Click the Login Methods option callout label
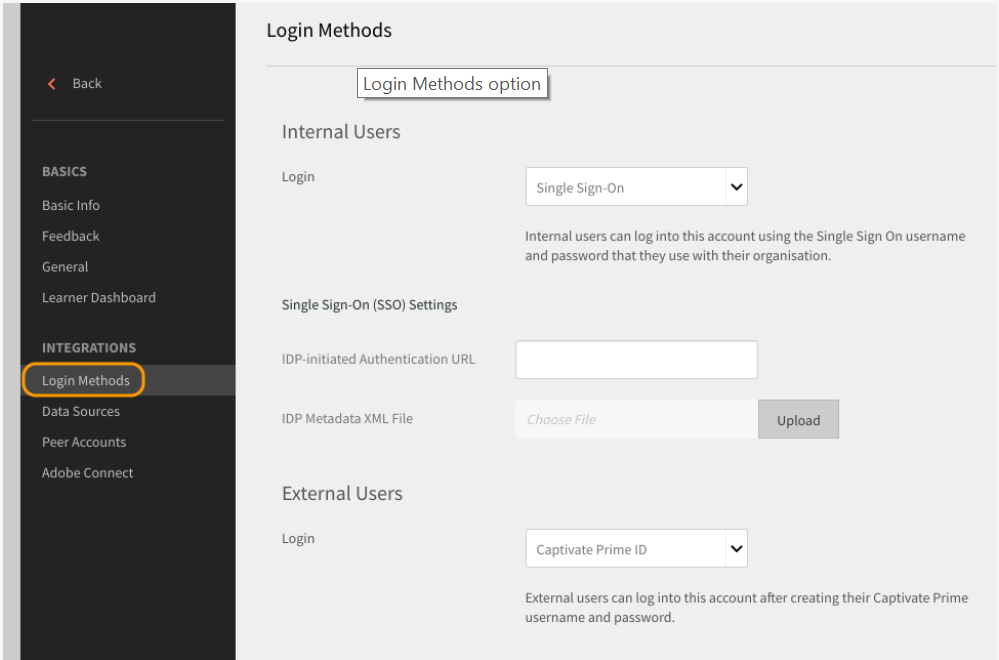This screenshot has width=999, height=660. click(452, 85)
